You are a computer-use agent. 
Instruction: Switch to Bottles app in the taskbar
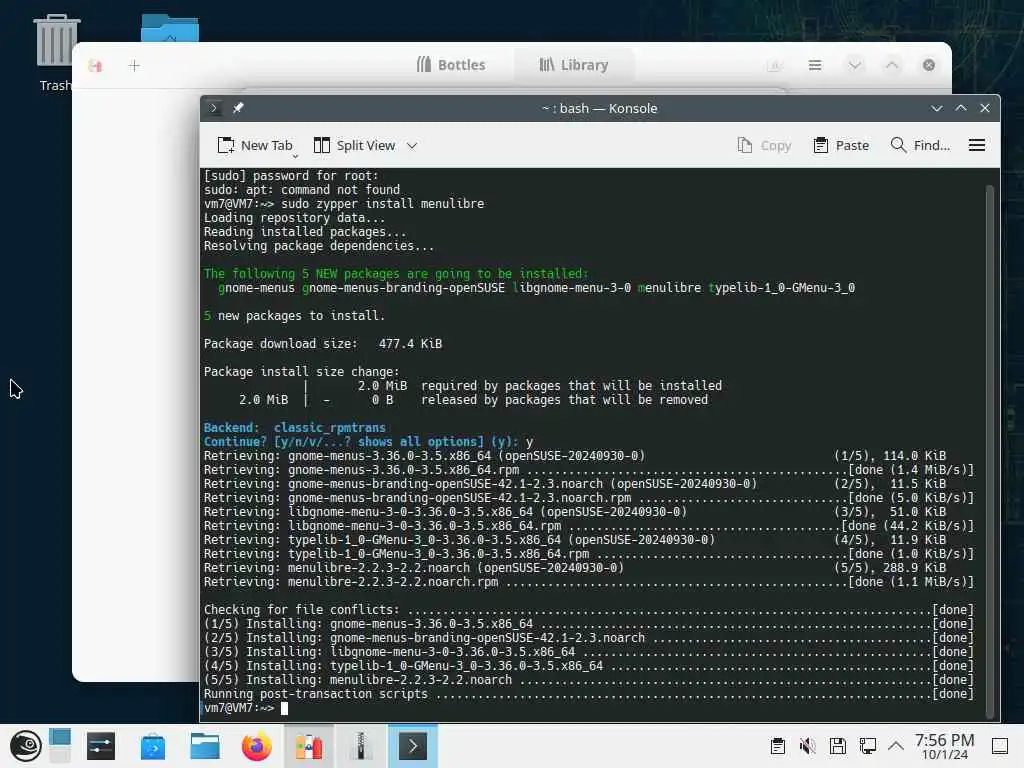[309, 746]
